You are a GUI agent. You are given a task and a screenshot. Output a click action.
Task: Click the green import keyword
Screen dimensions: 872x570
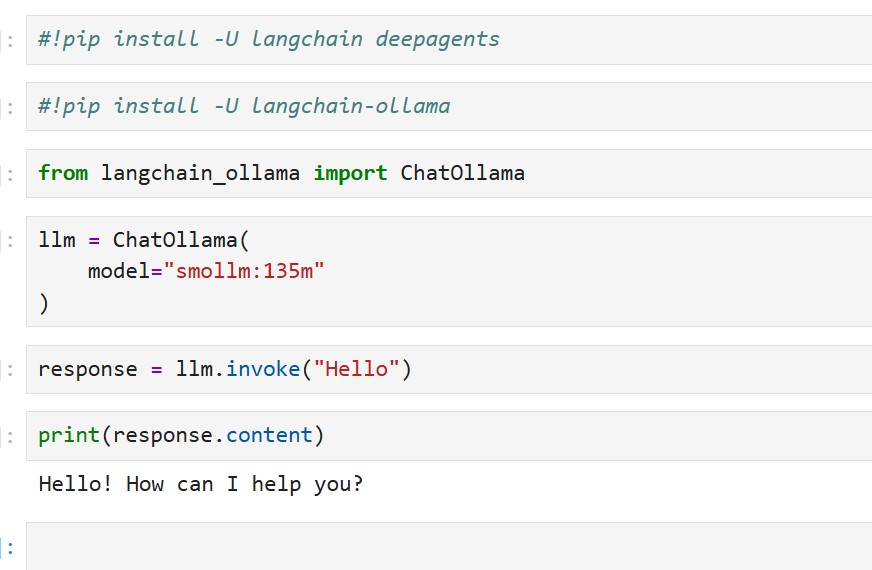click(350, 173)
